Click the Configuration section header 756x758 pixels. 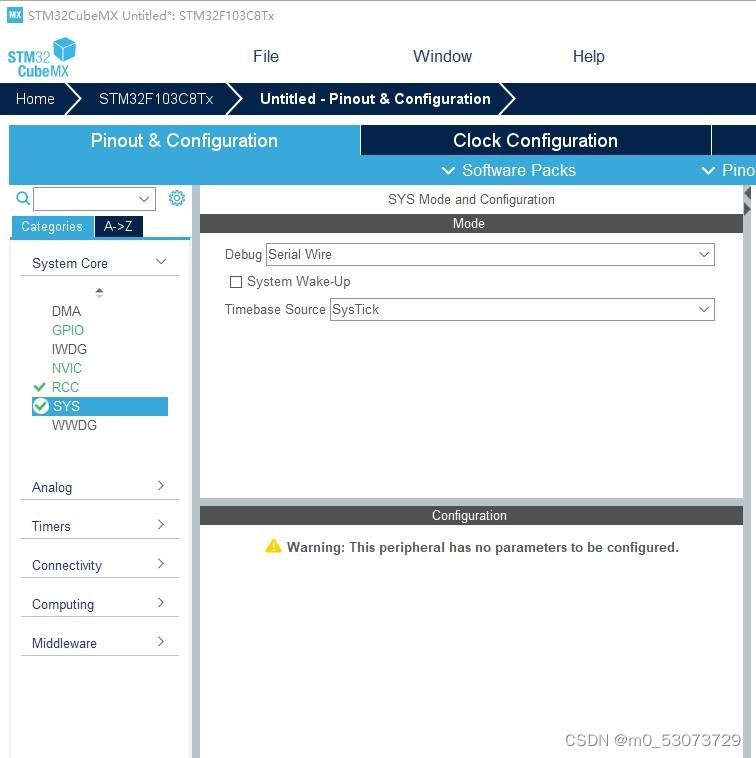coord(471,515)
